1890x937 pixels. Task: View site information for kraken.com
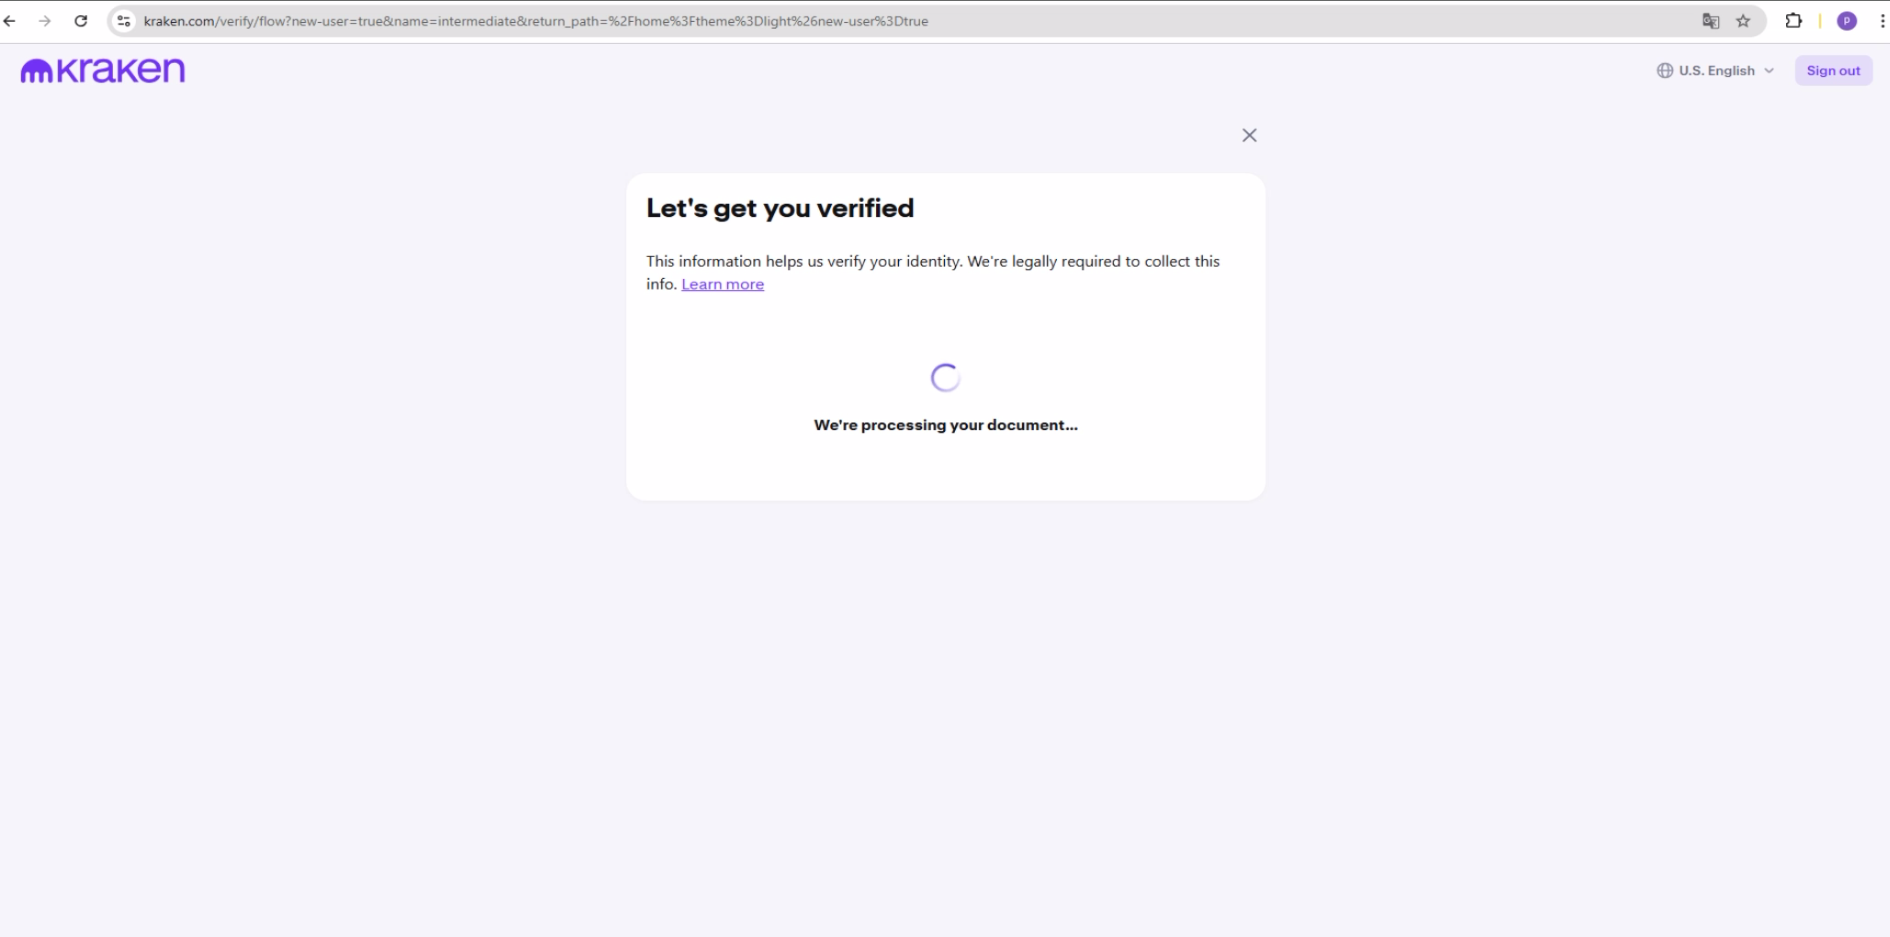(x=124, y=21)
